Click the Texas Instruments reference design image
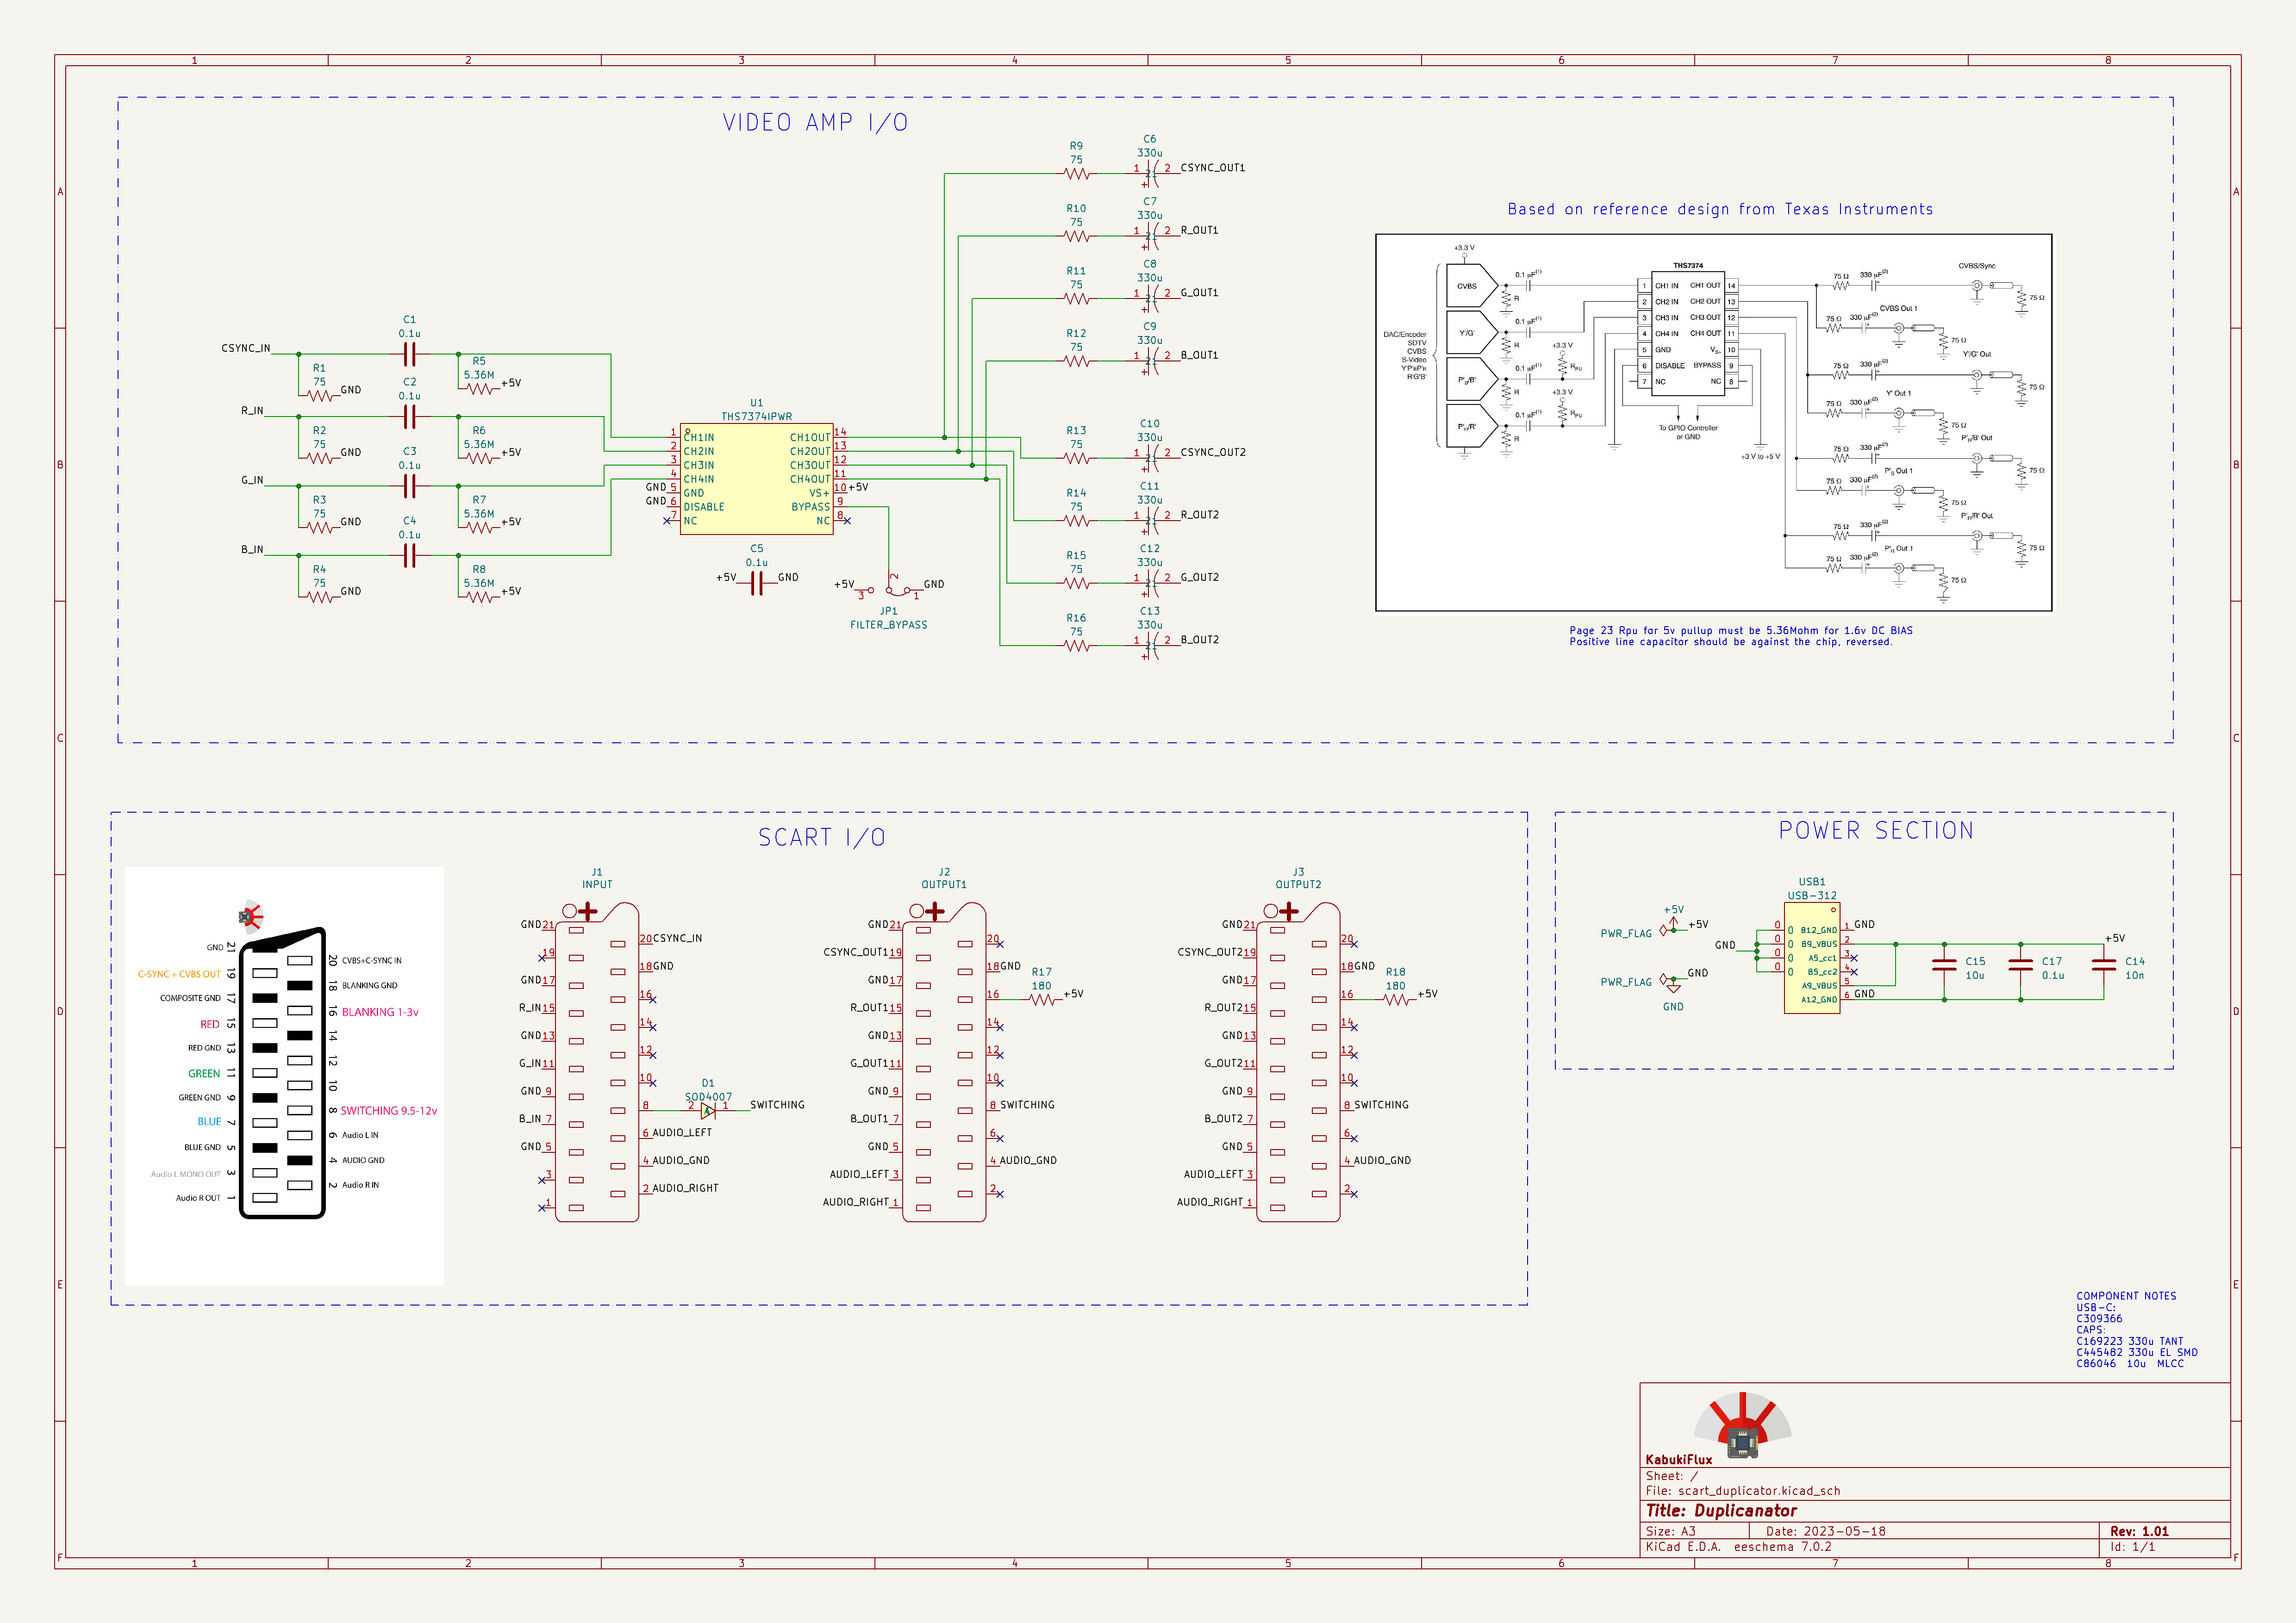The width and height of the screenshot is (2296, 1623). [1714, 422]
